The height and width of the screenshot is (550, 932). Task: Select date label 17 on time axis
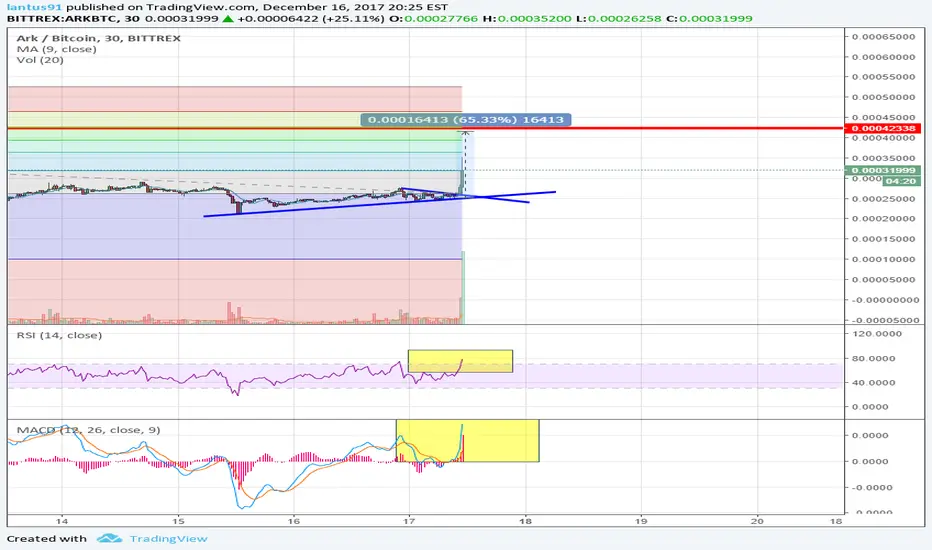pos(409,521)
